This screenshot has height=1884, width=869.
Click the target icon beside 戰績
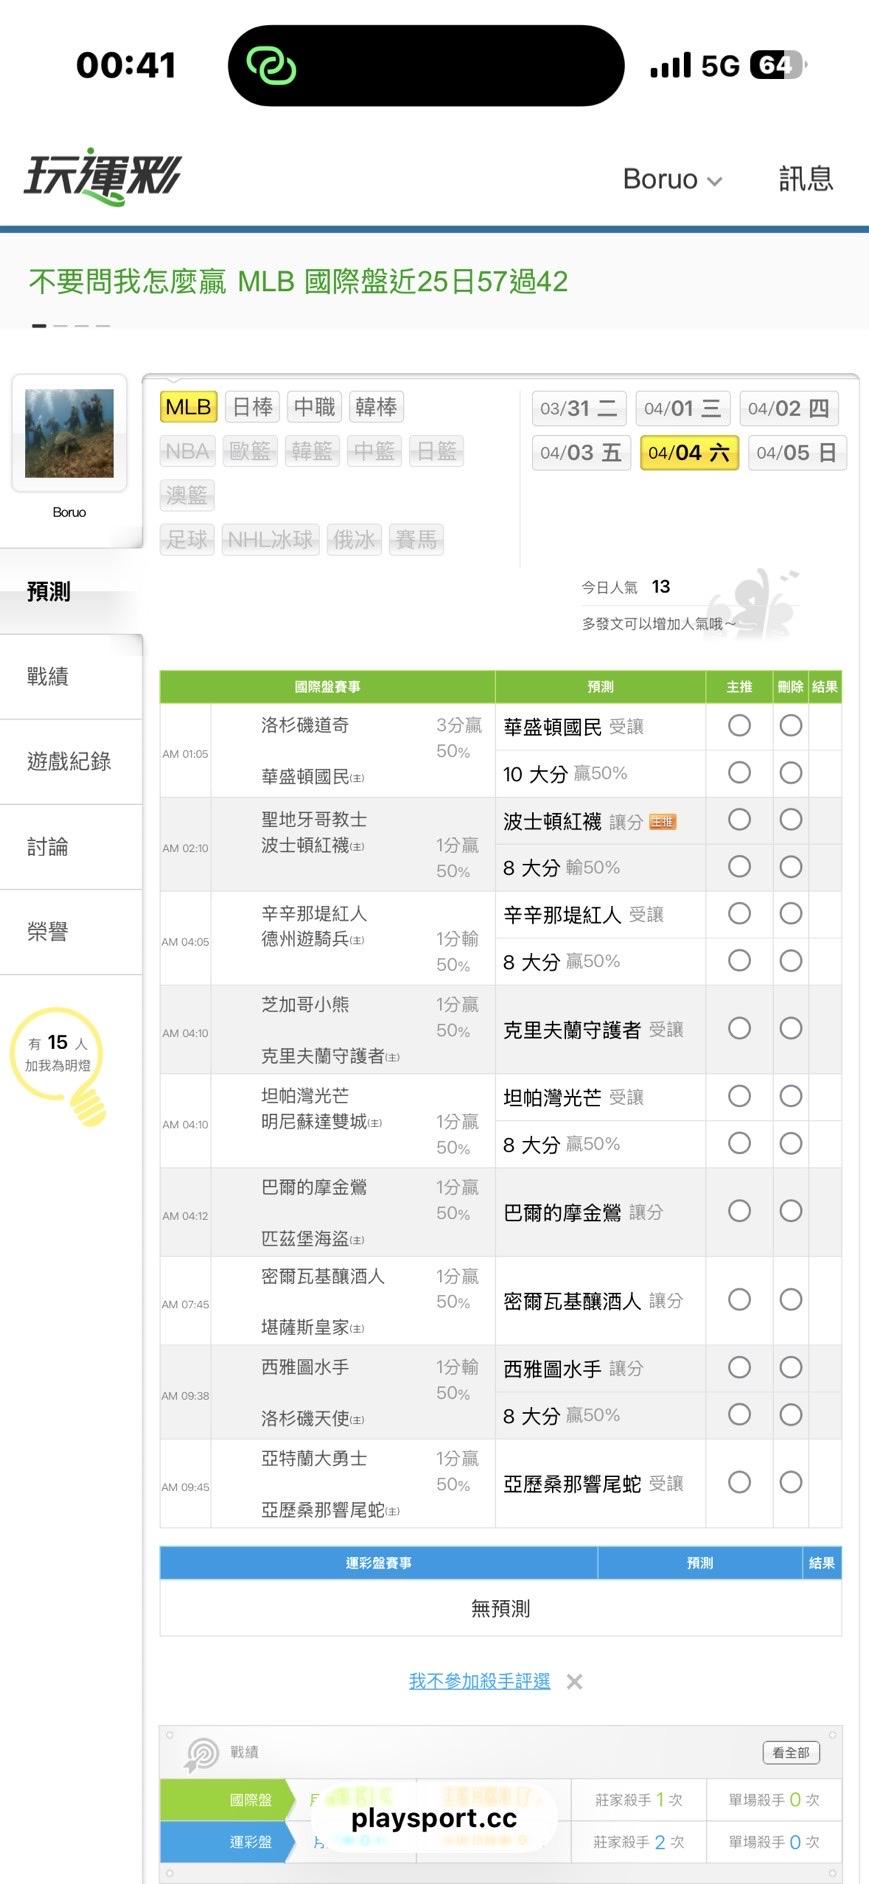tap(202, 1754)
